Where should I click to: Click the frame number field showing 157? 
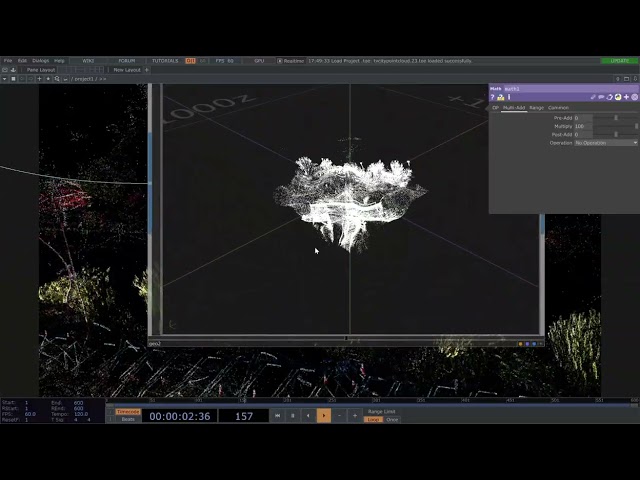point(244,416)
